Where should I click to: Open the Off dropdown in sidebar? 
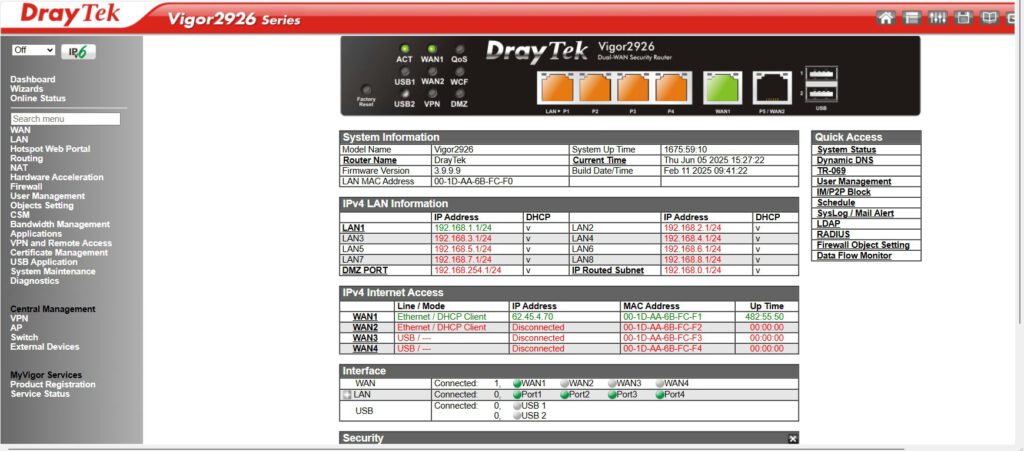pos(34,50)
